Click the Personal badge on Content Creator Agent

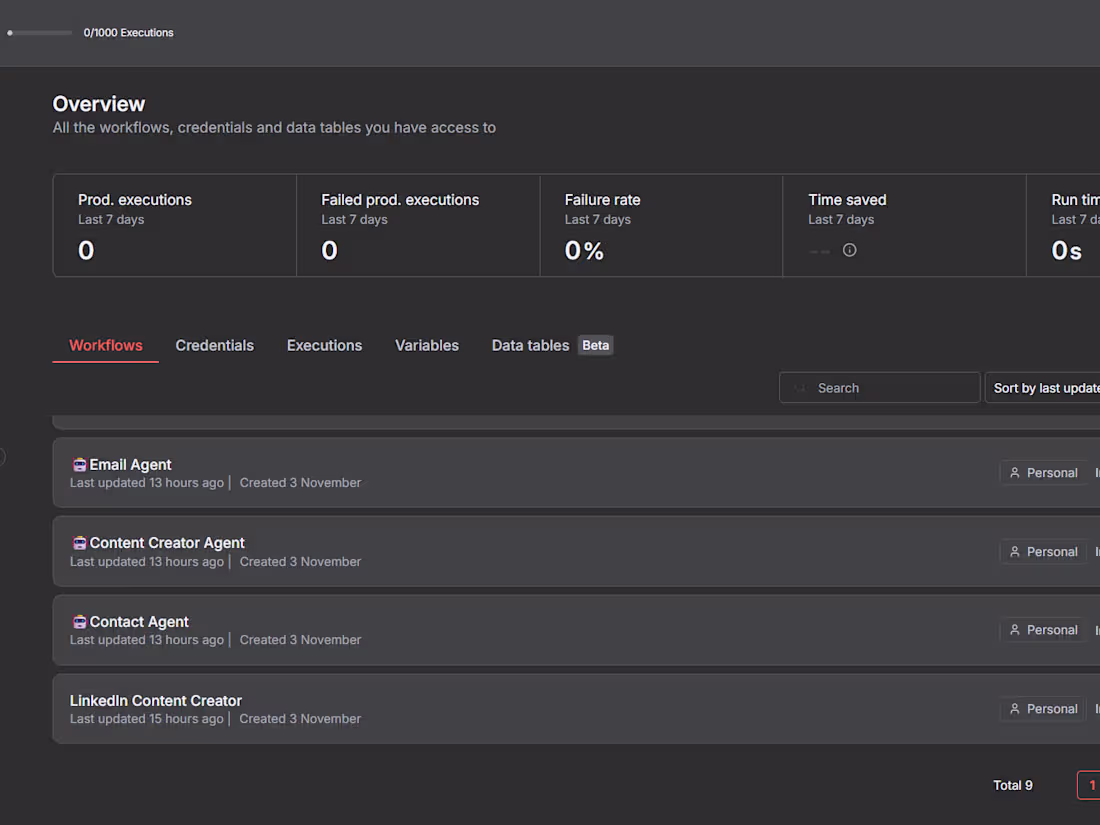pos(1043,551)
